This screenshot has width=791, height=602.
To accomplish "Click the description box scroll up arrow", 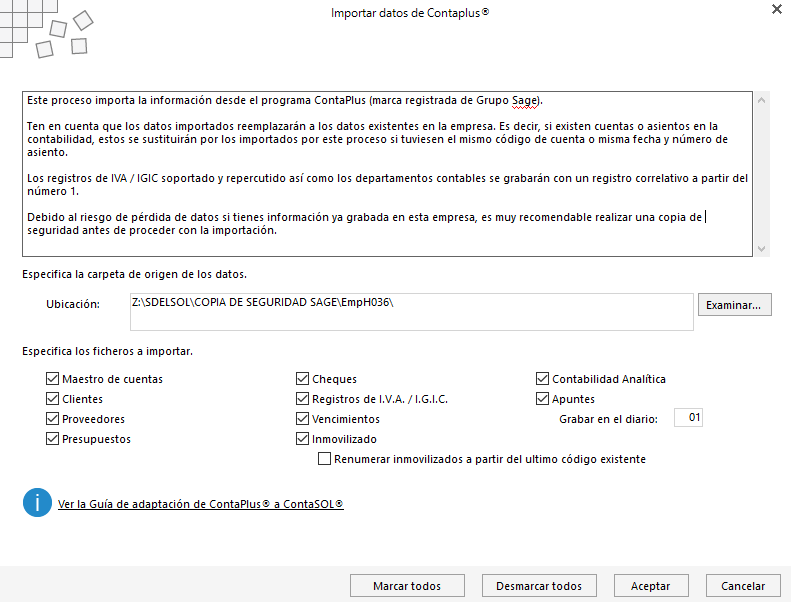I will [762, 100].
